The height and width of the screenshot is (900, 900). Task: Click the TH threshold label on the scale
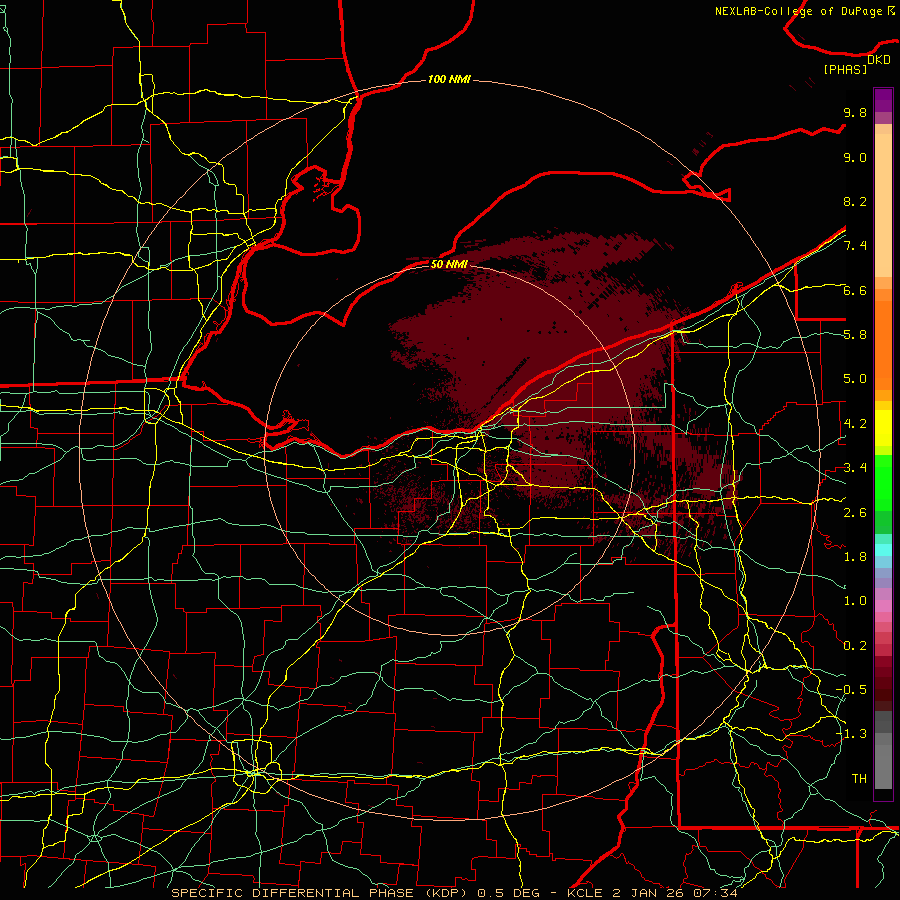(x=859, y=779)
